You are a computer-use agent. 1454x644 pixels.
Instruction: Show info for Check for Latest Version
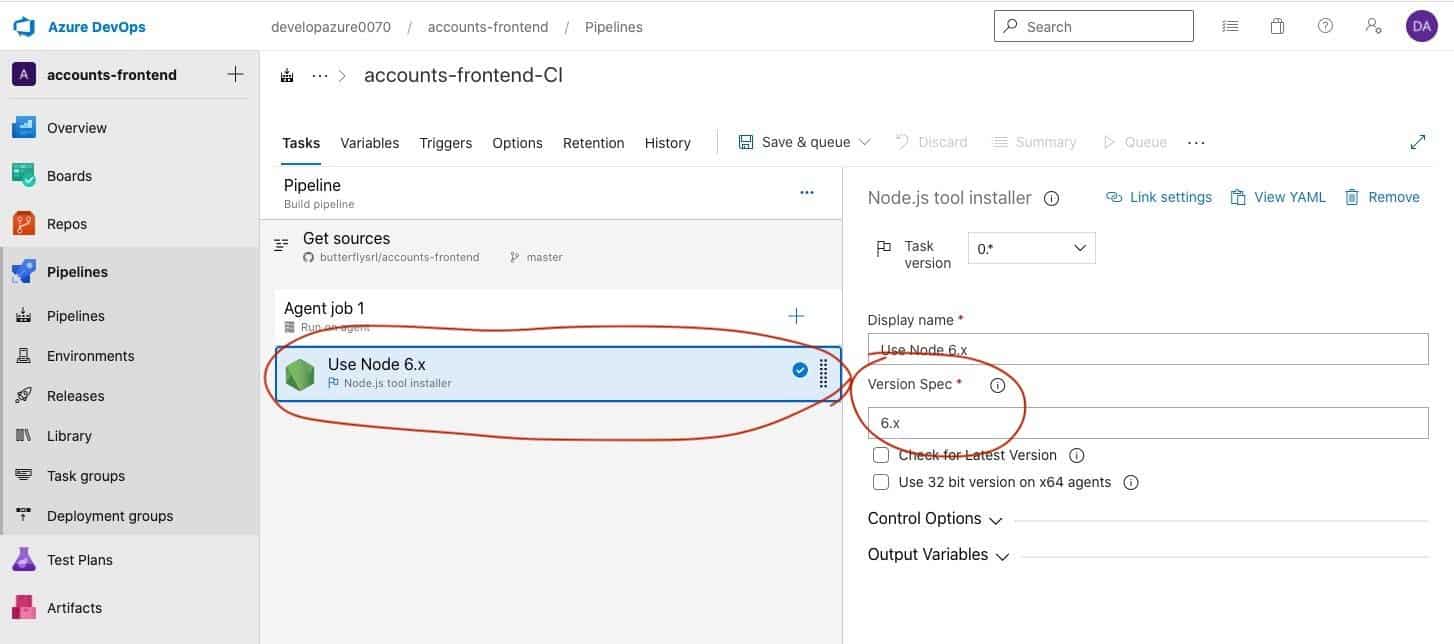pos(1076,455)
